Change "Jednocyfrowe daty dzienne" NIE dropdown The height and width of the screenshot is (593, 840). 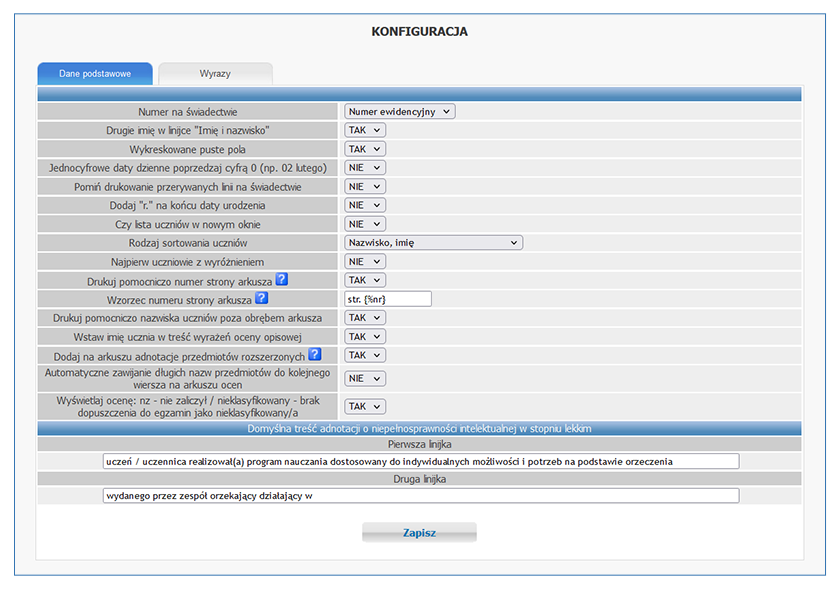click(x=365, y=168)
